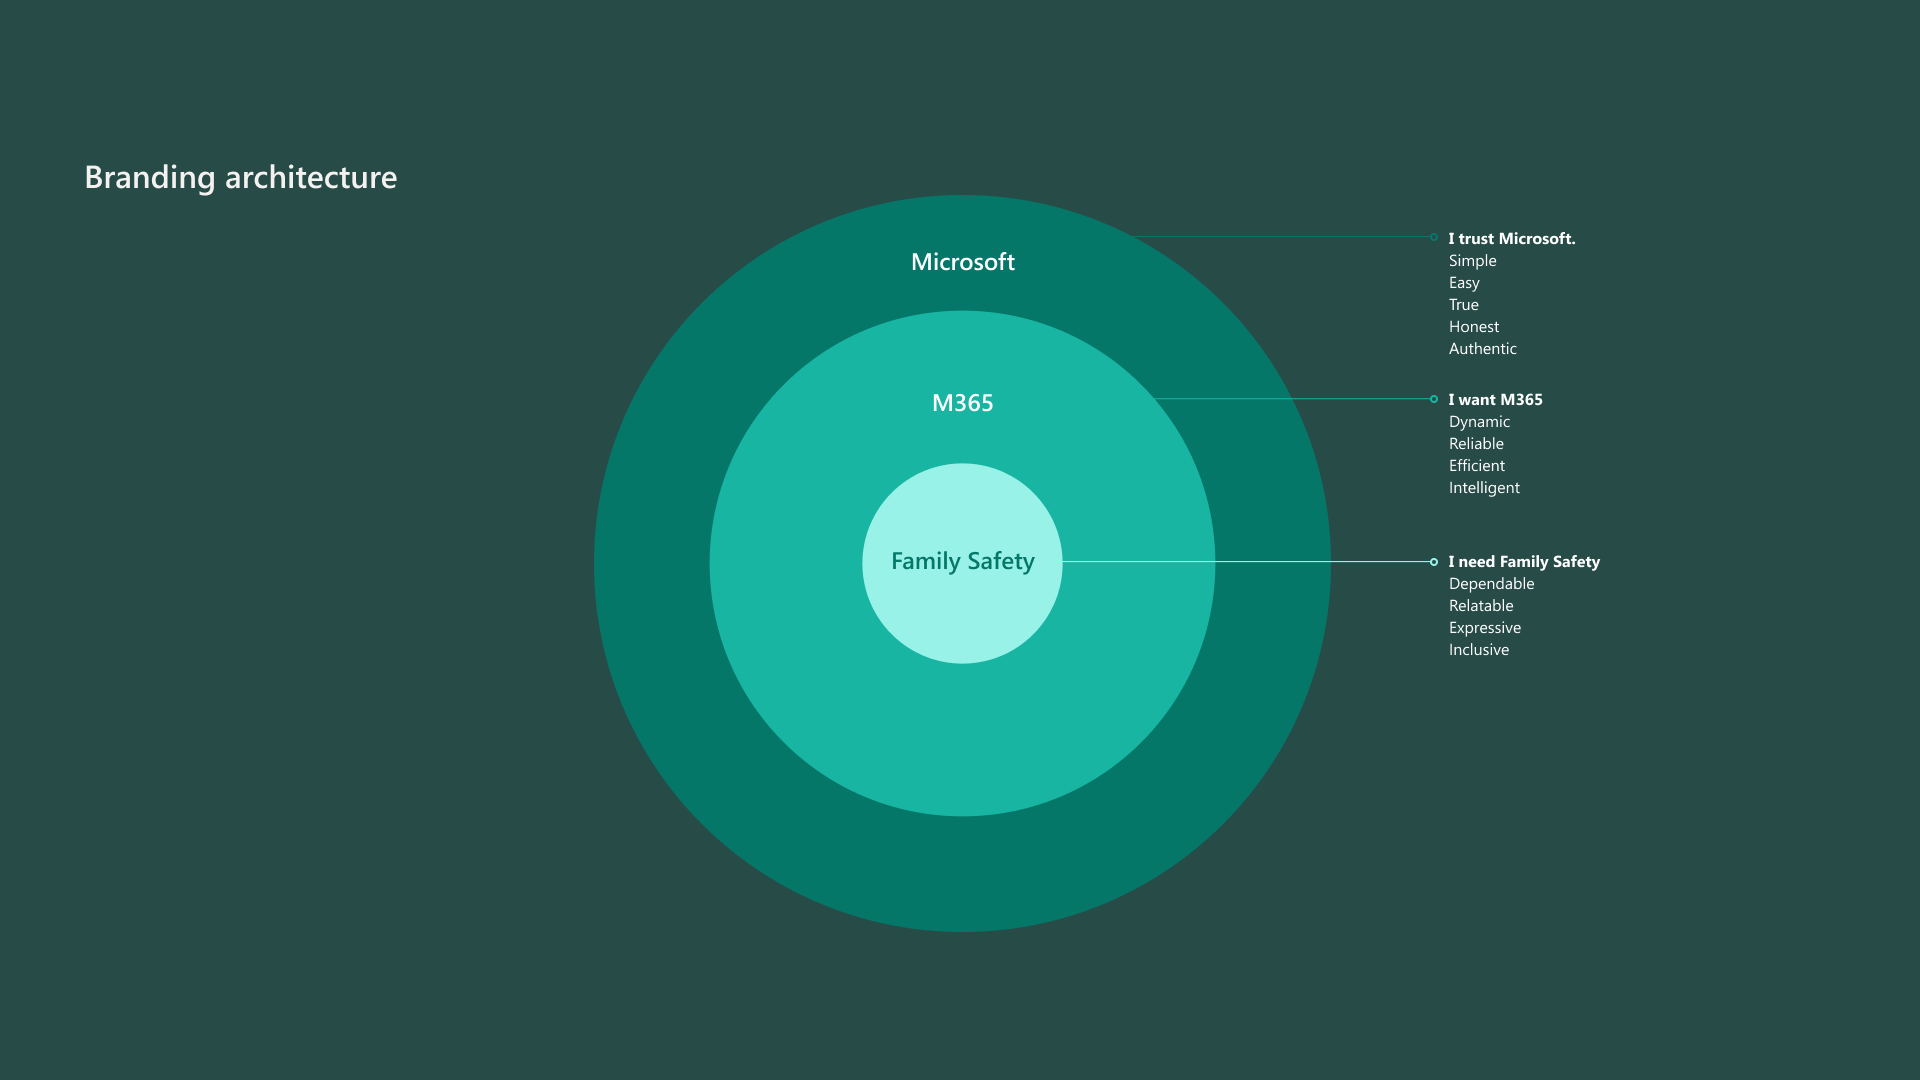The height and width of the screenshot is (1080, 1920).
Task: Click the word 'Intelligent'
Action: click(1485, 488)
